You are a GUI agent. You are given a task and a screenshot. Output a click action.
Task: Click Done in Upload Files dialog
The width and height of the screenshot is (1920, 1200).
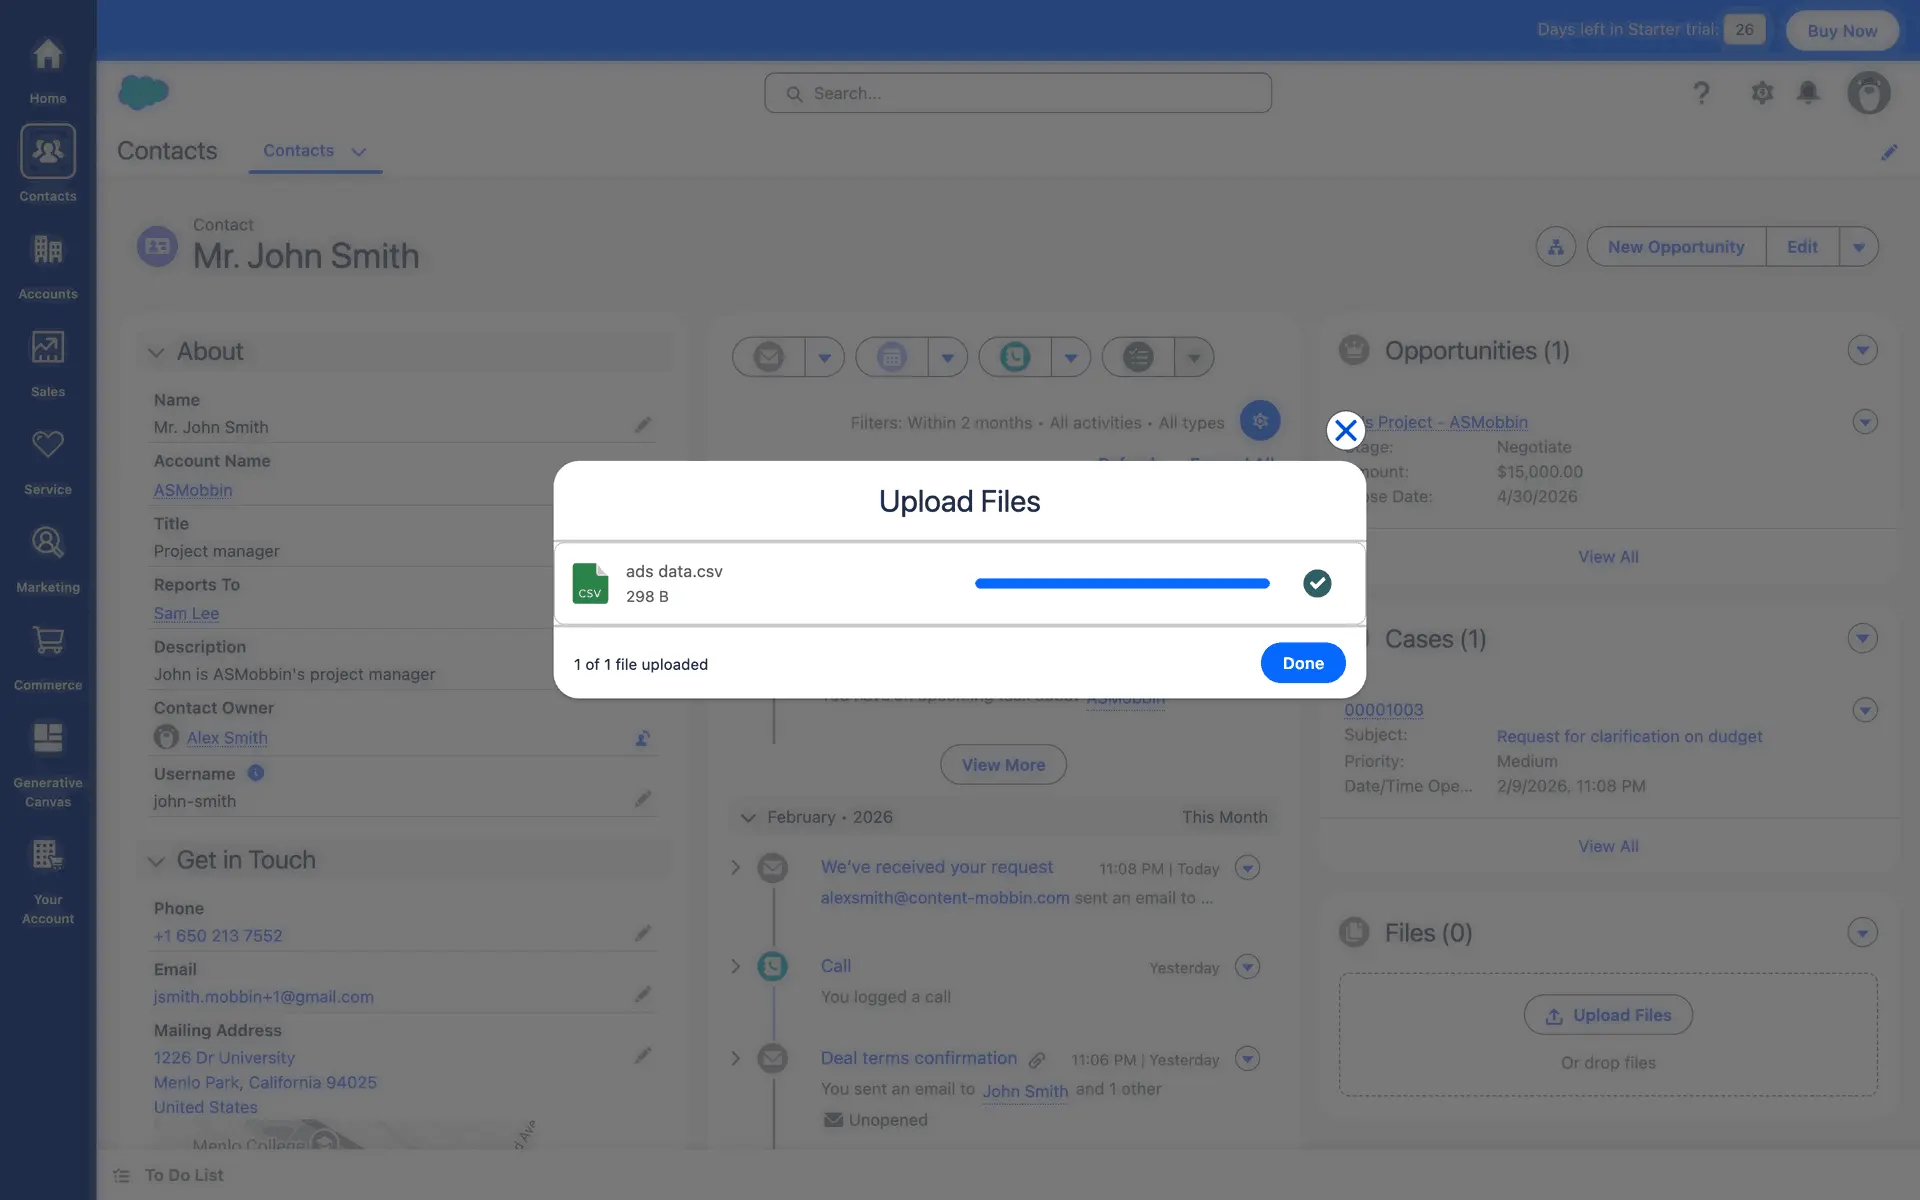coord(1302,663)
